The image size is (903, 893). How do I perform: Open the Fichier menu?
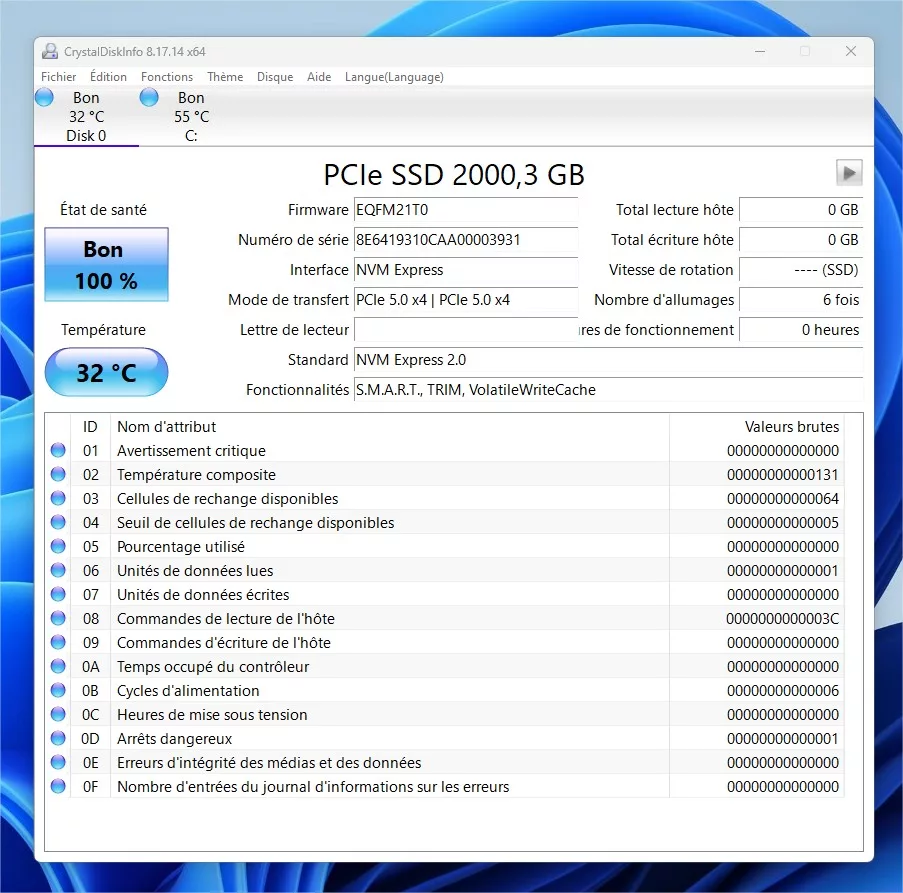58,77
